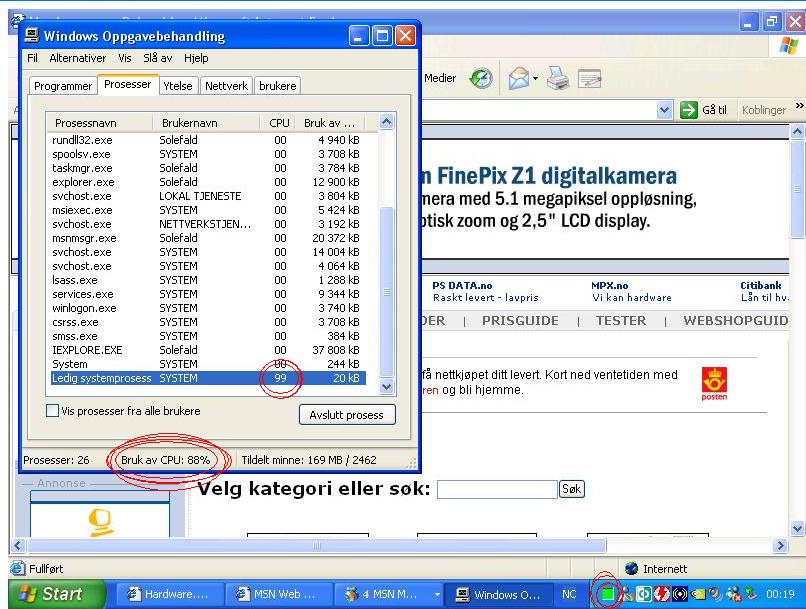The width and height of the screenshot is (806, 609).
Task: Click the Avslutt prosess button
Action: [x=347, y=415]
